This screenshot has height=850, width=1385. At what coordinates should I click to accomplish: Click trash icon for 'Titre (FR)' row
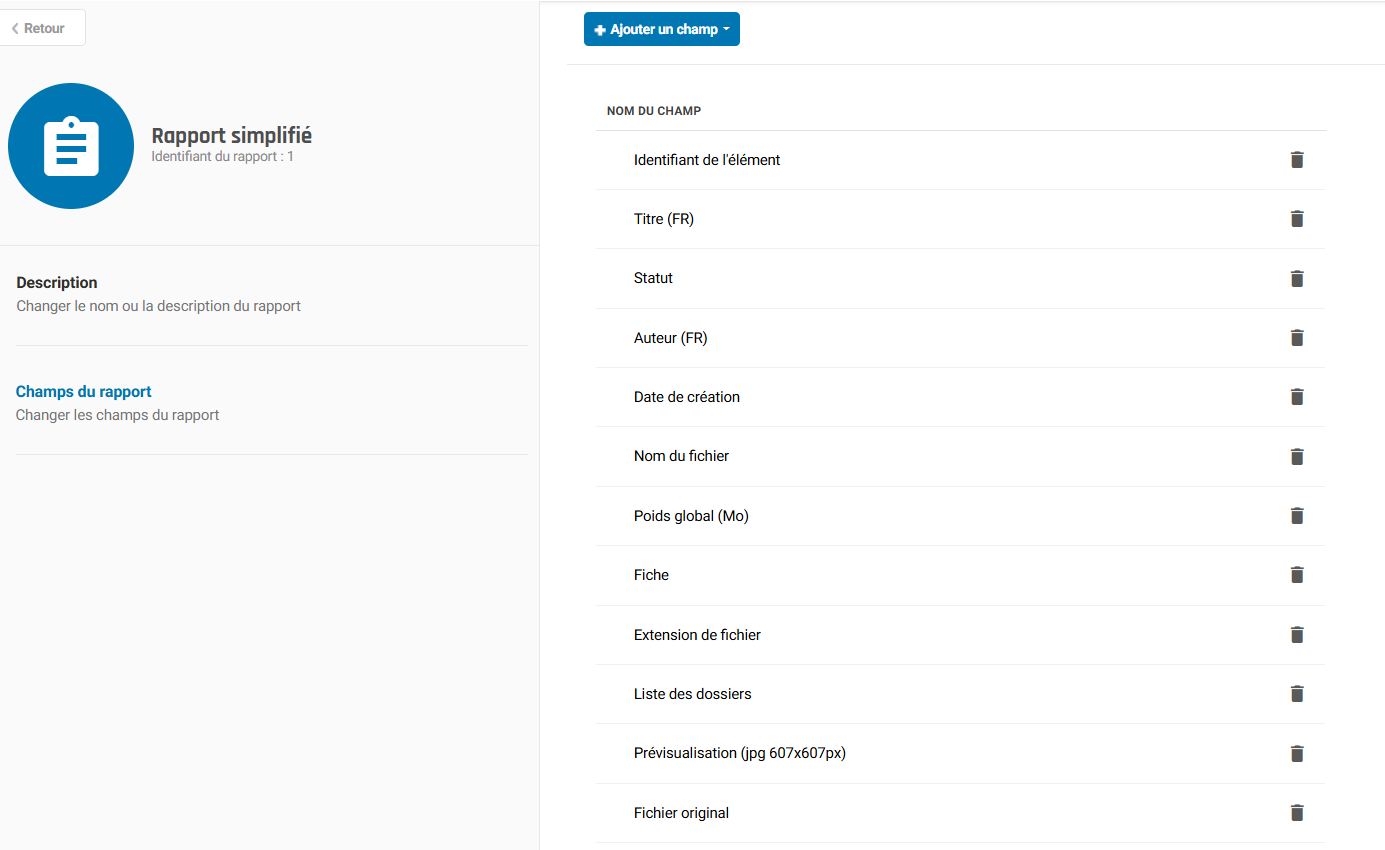click(x=1297, y=219)
